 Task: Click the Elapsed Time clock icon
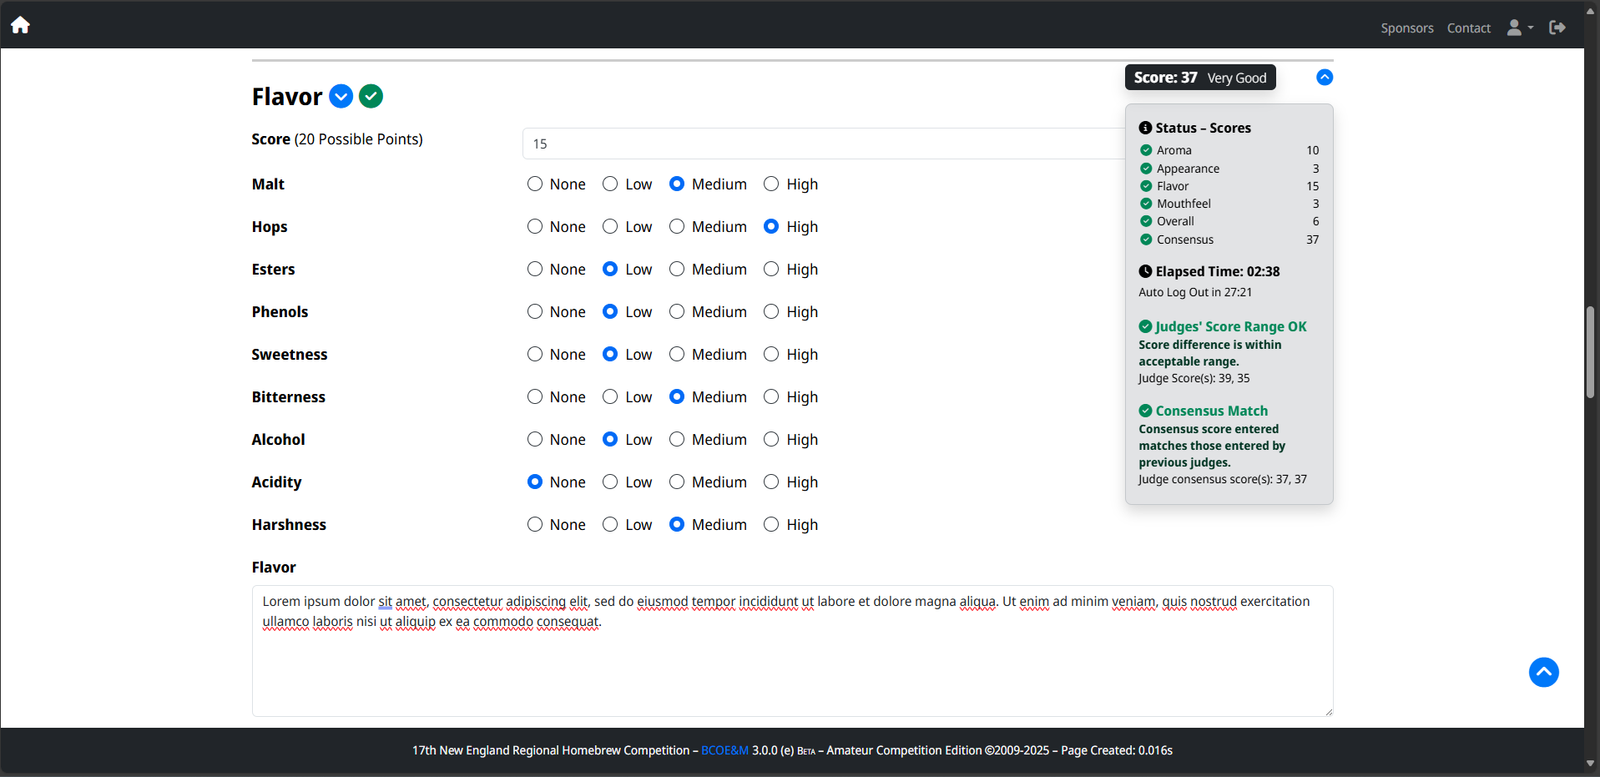point(1145,271)
